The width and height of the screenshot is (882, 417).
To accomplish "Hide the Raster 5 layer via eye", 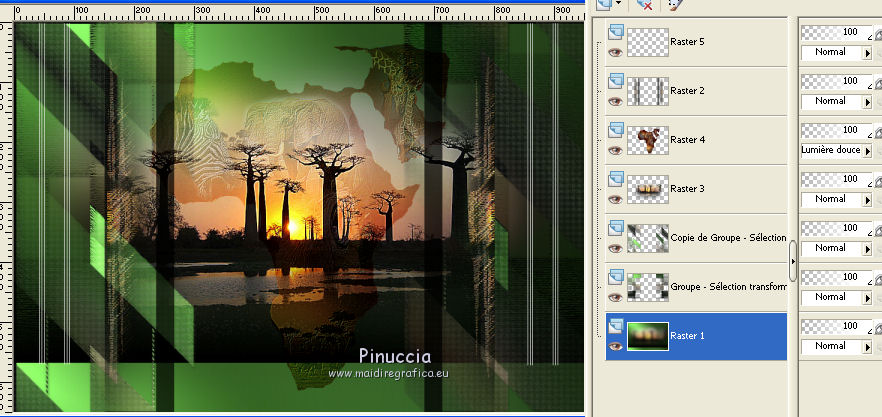I will click(615, 52).
